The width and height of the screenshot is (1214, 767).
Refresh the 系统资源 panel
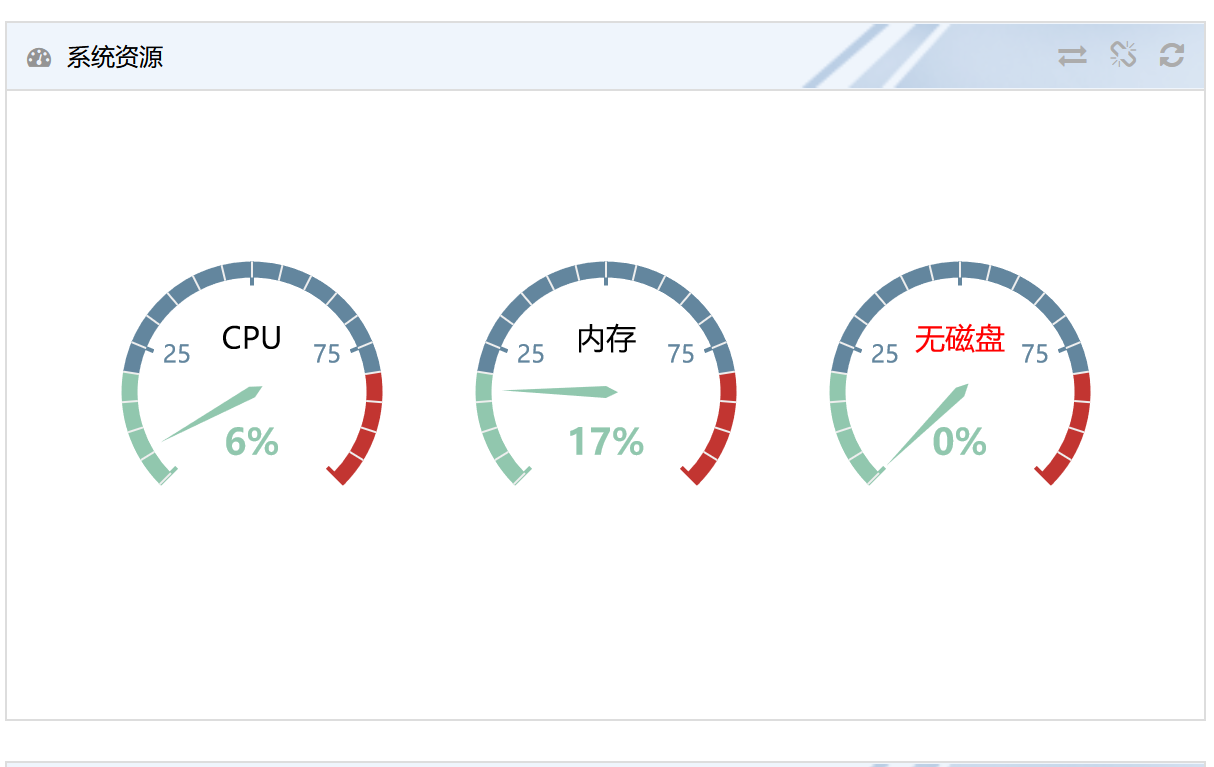[1172, 55]
